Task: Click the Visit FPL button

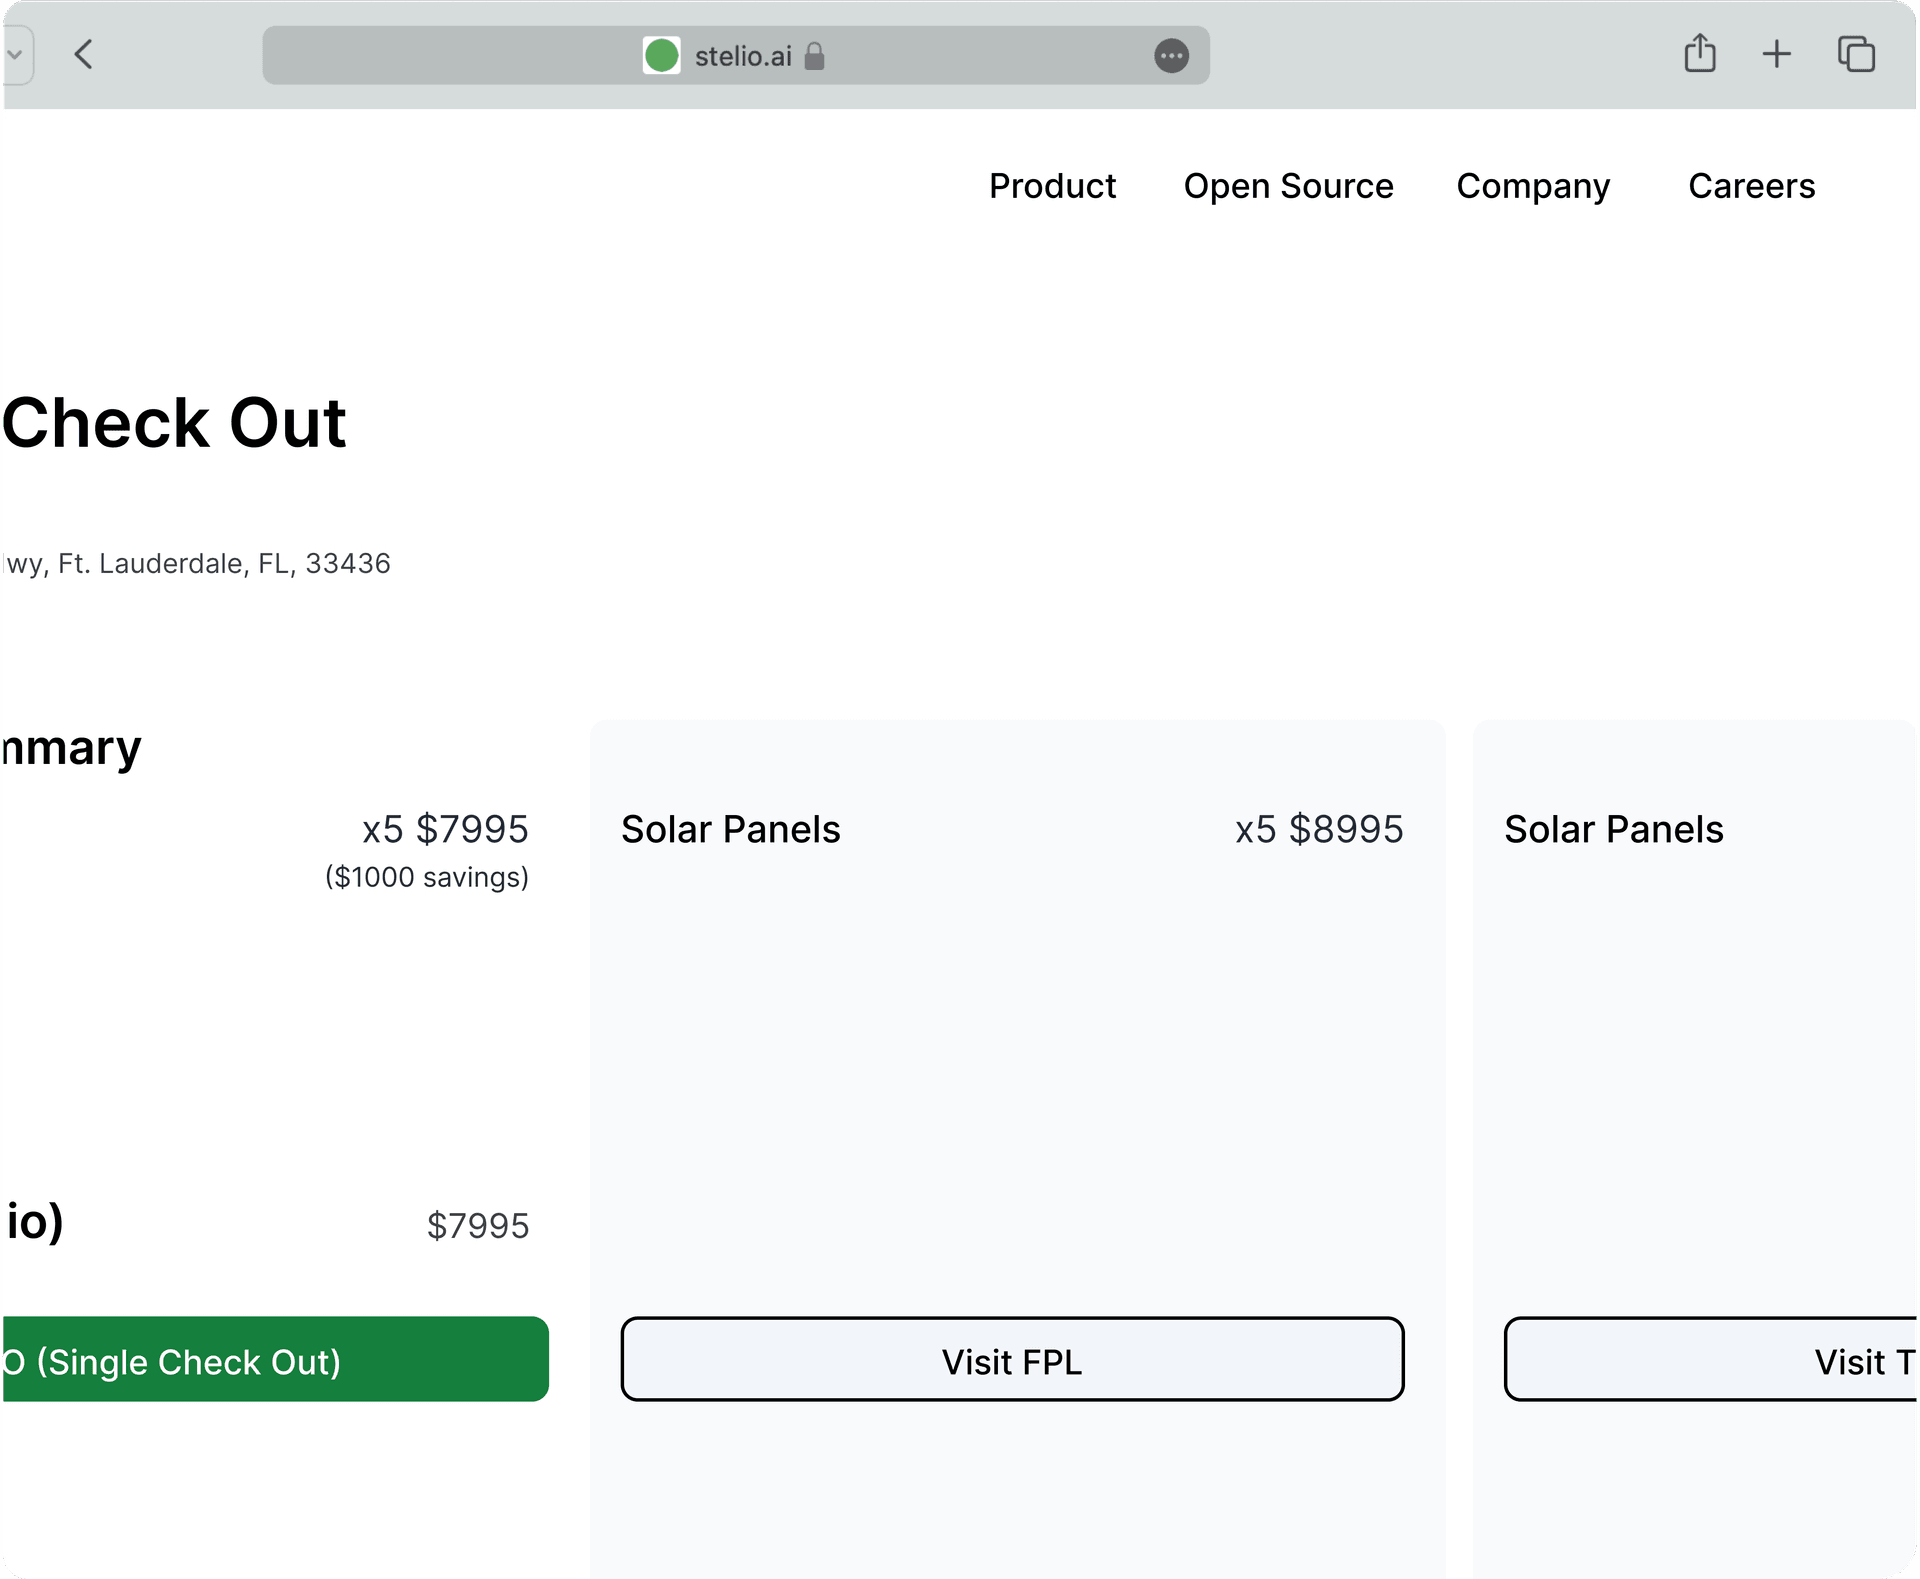Action: 1012,1360
